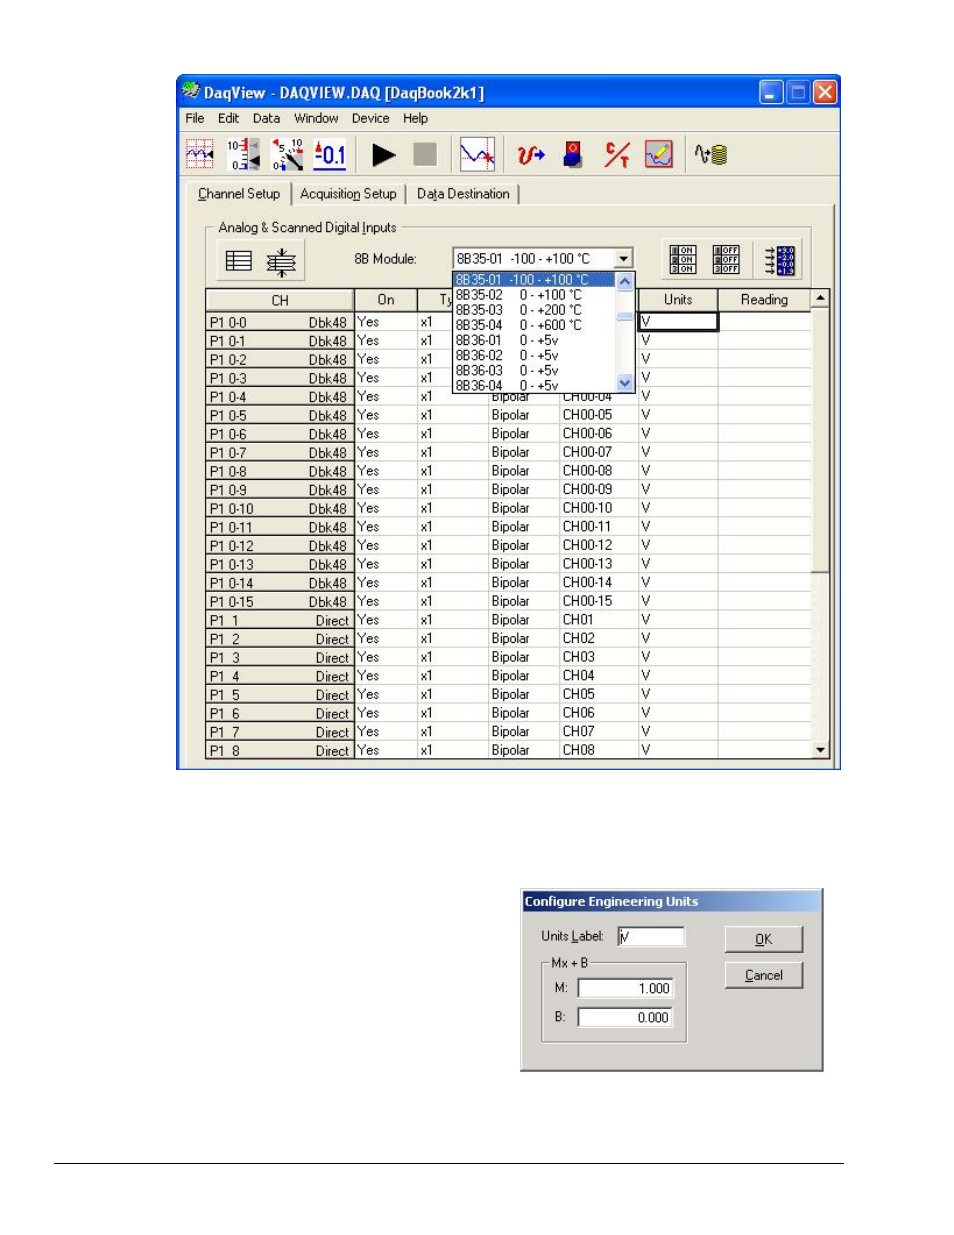
Task: Click the CH00-13 label cell
Action: pos(598,564)
